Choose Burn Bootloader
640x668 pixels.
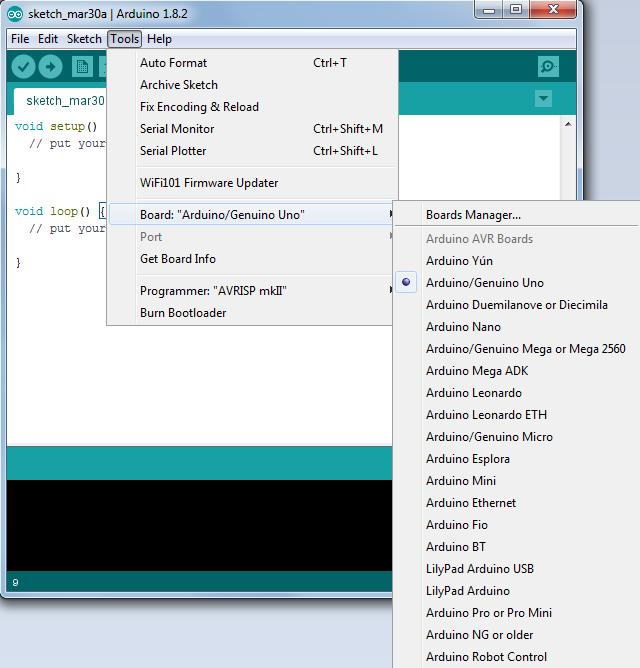click(x=252, y=313)
